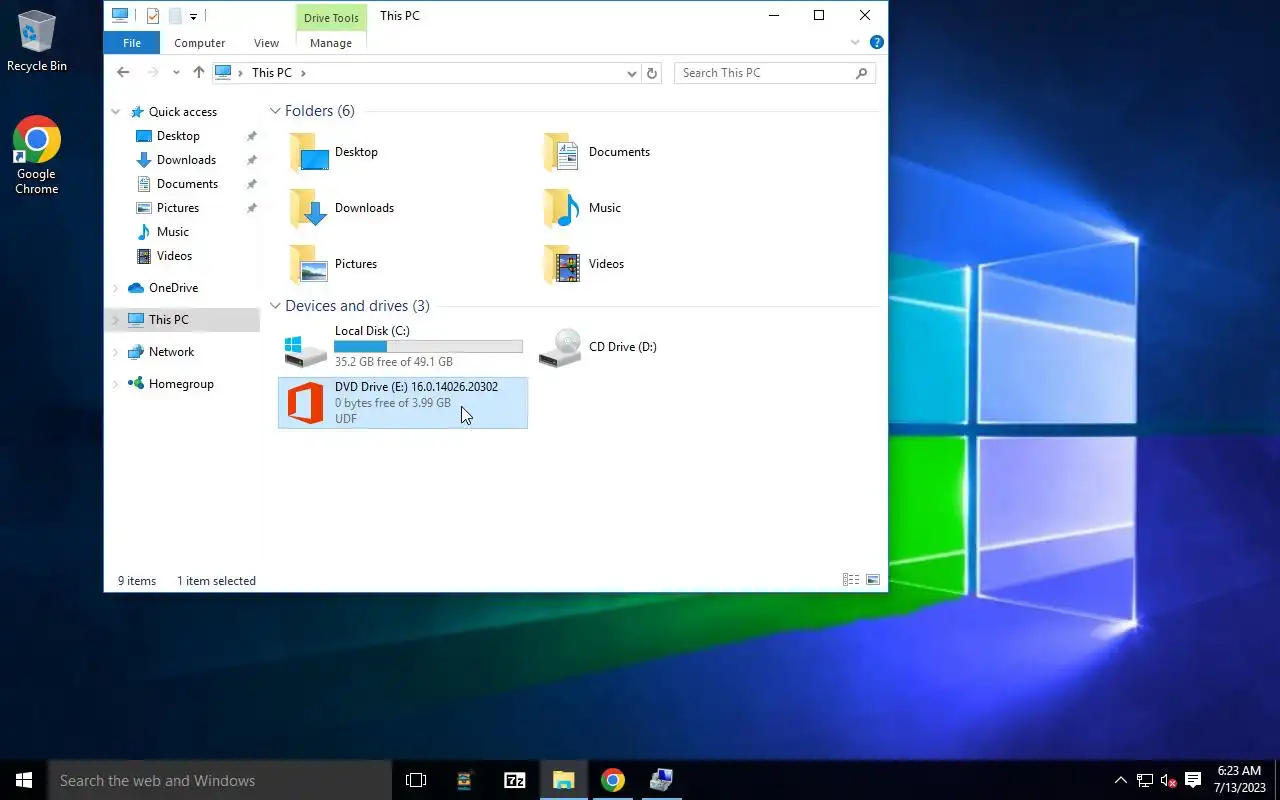Screen dimensions: 1280x800
Task: Switch to Large icons view in status bar
Action: click(873, 580)
